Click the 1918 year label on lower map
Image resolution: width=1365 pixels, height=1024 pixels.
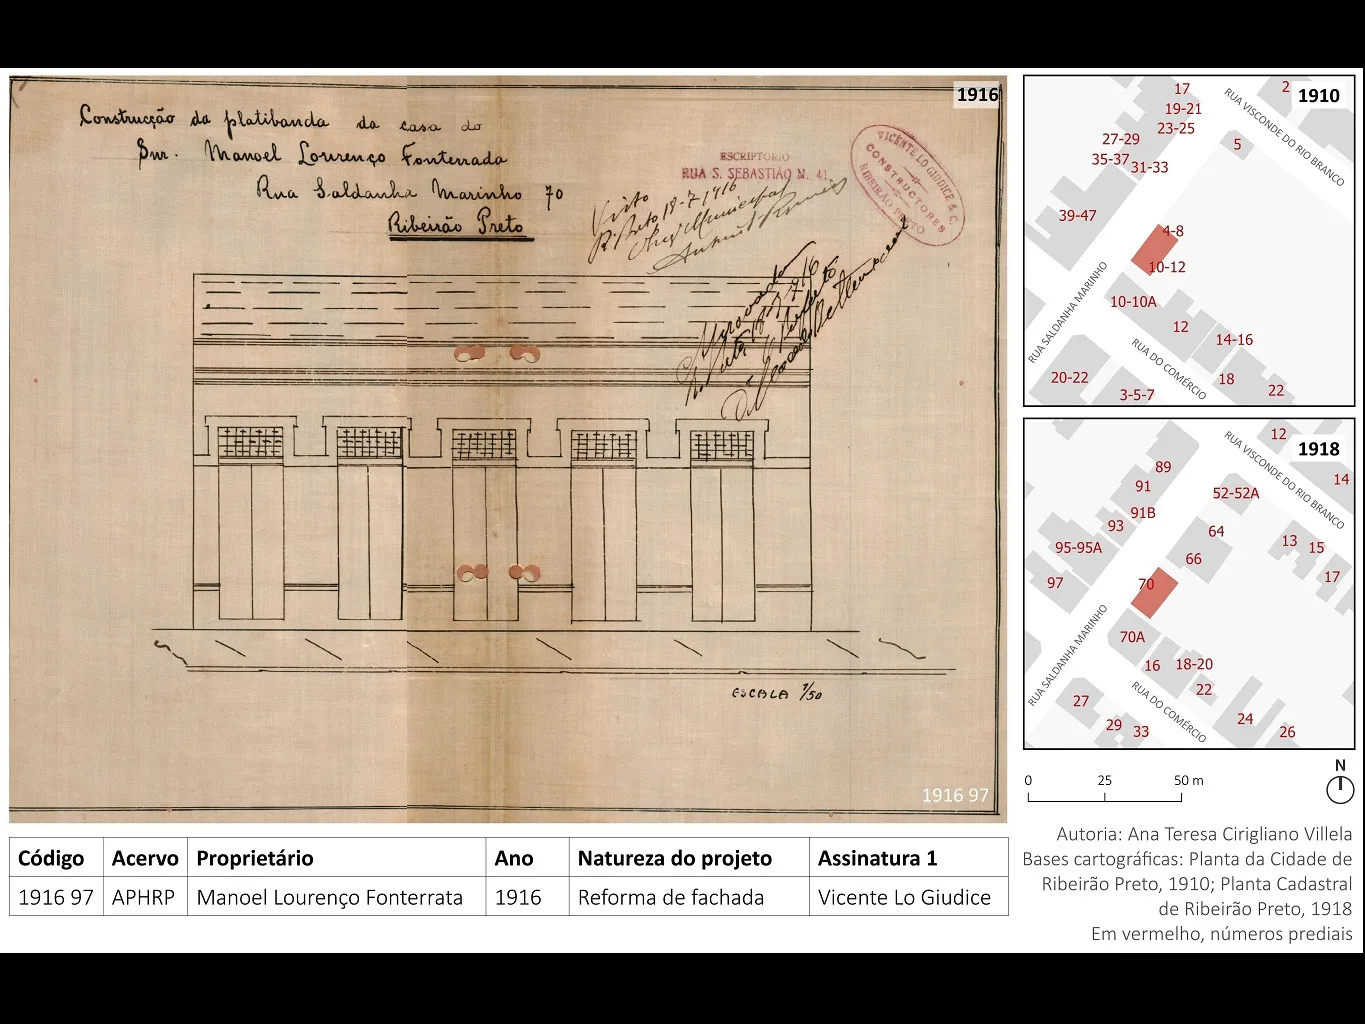tap(1318, 449)
